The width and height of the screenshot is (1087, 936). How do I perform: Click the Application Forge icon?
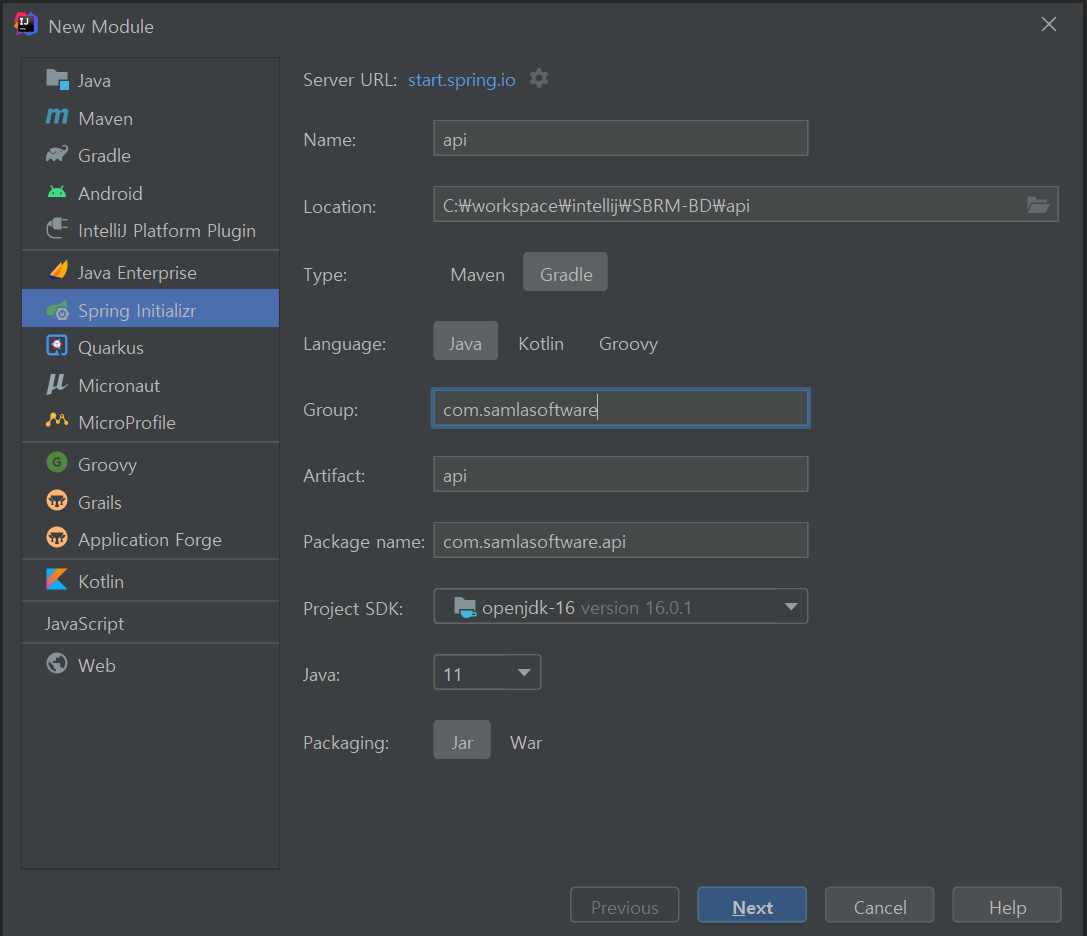tap(57, 537)
